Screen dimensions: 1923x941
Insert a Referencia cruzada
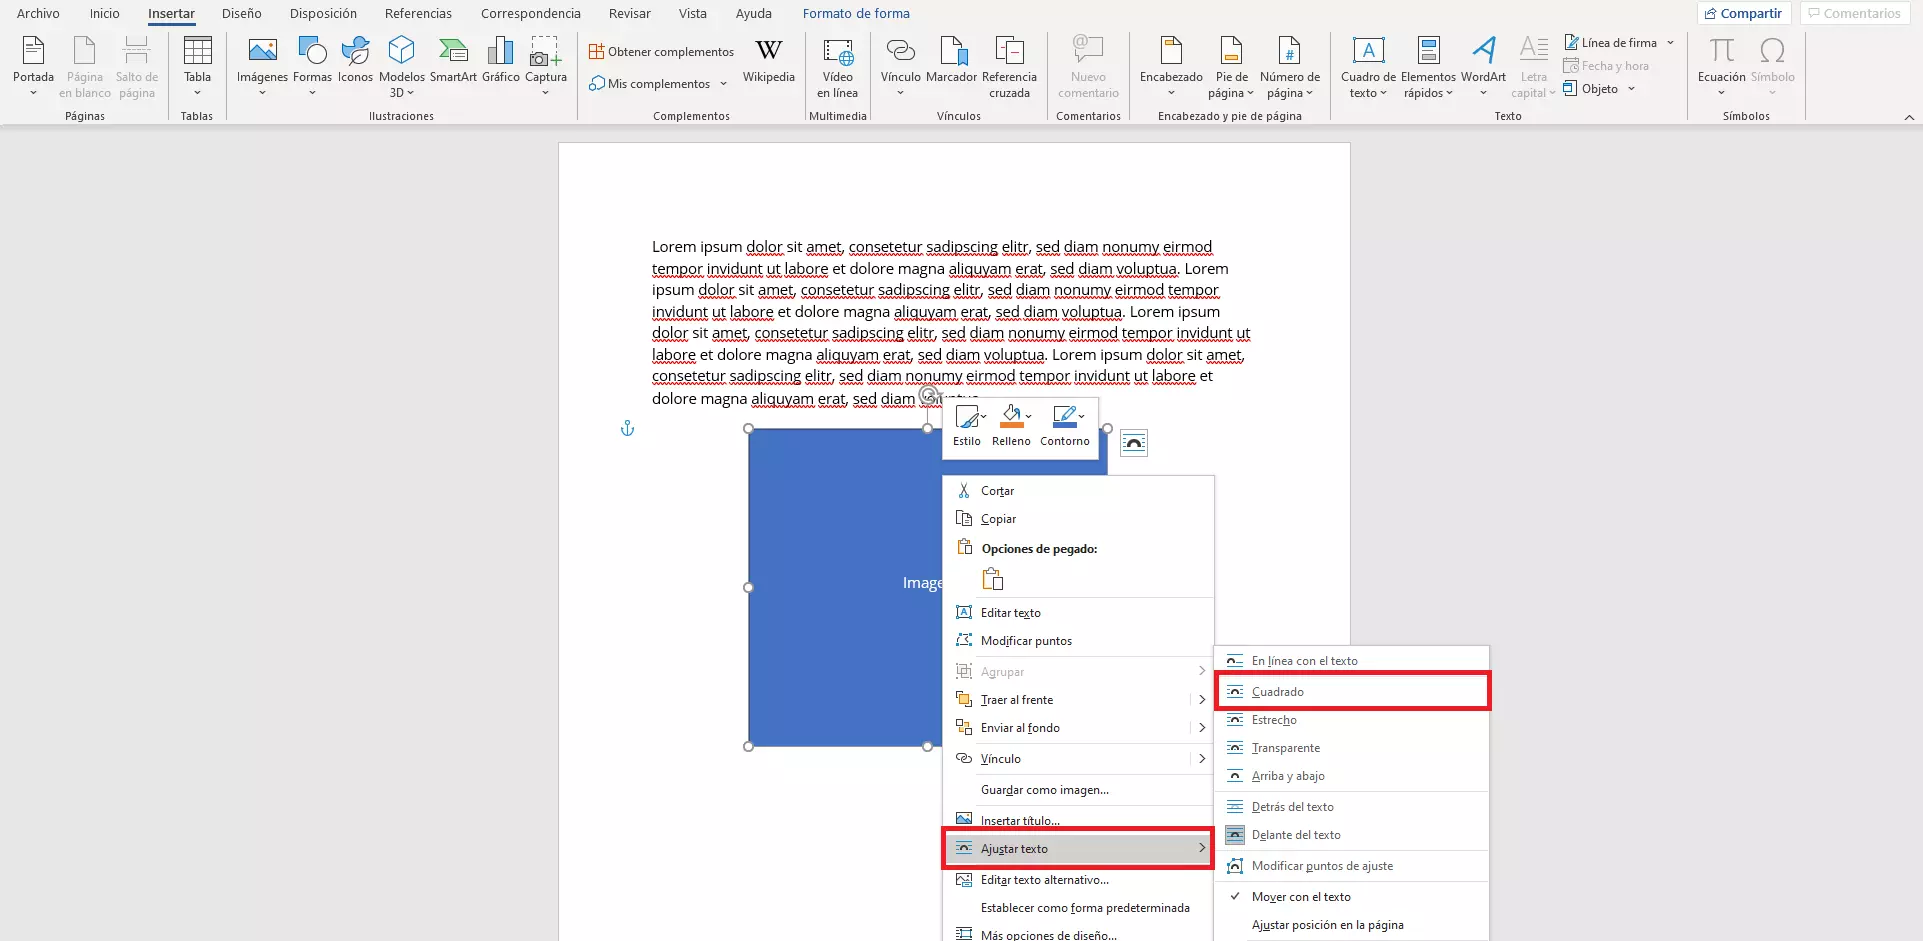coord(1009,66)
